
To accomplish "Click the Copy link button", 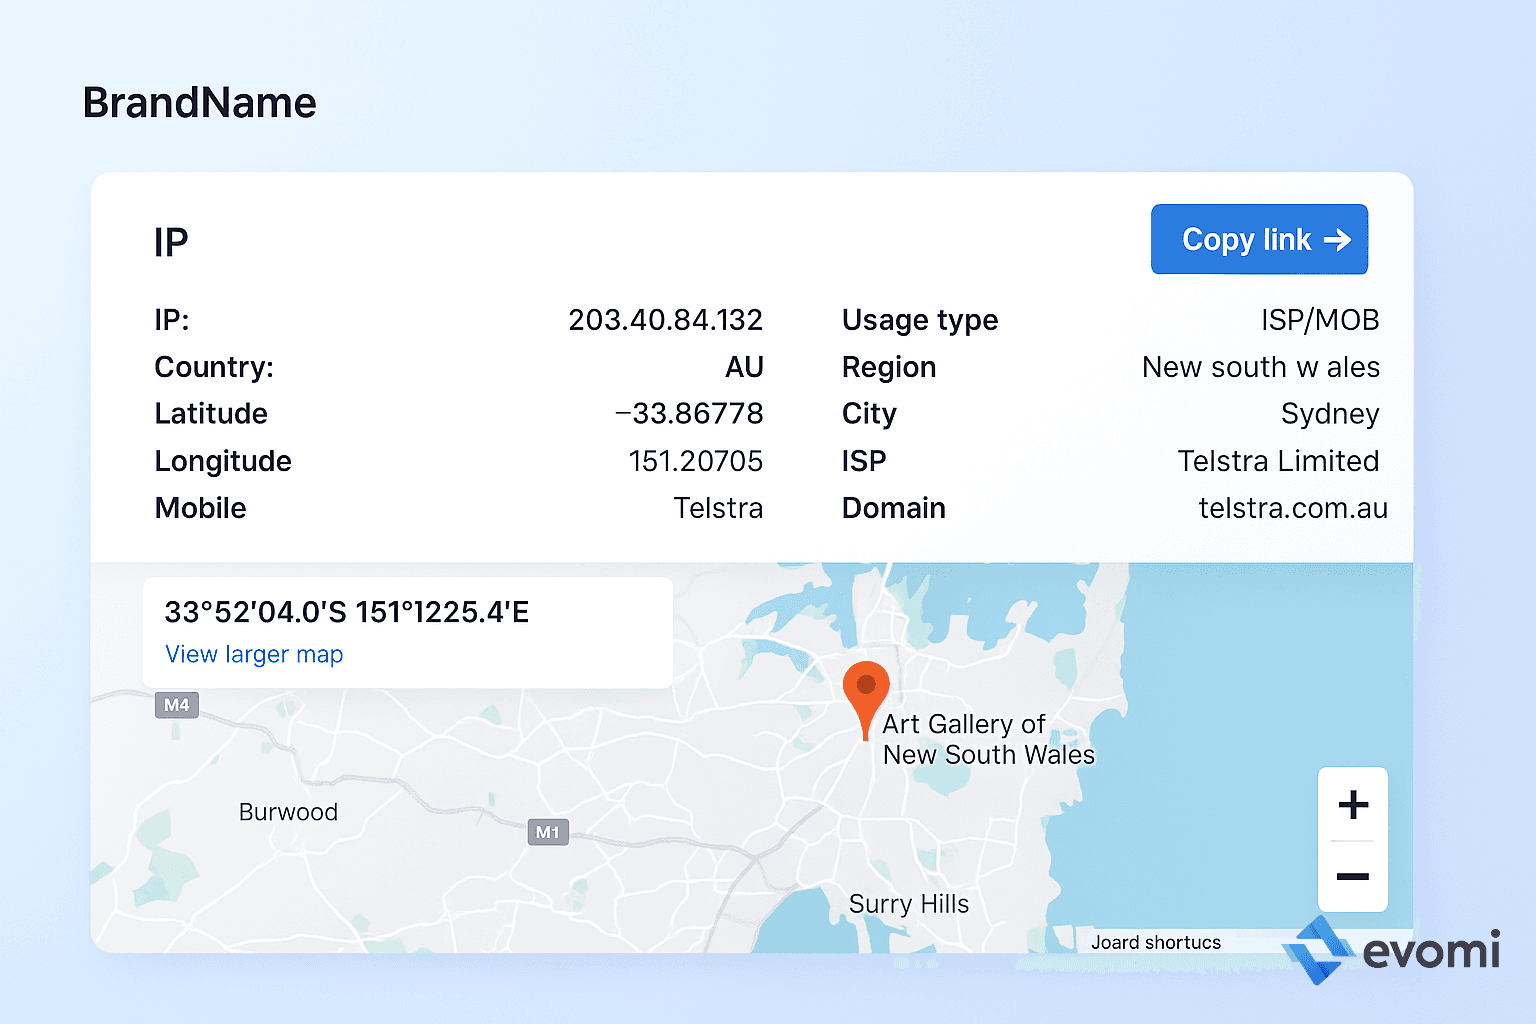I will pos(1259,239).
